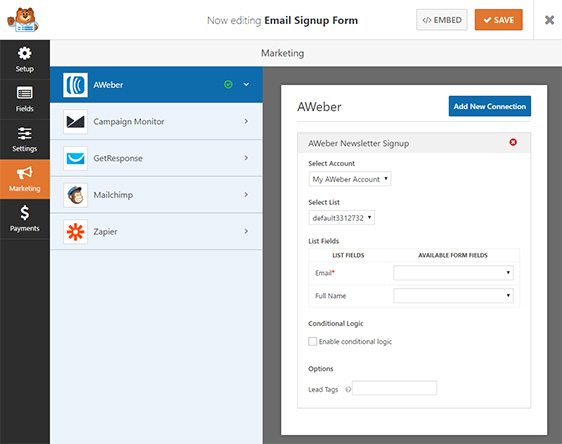Click the Email Signup Form title
This screenshot has height=444, width=562.
[x=311, y=20]
